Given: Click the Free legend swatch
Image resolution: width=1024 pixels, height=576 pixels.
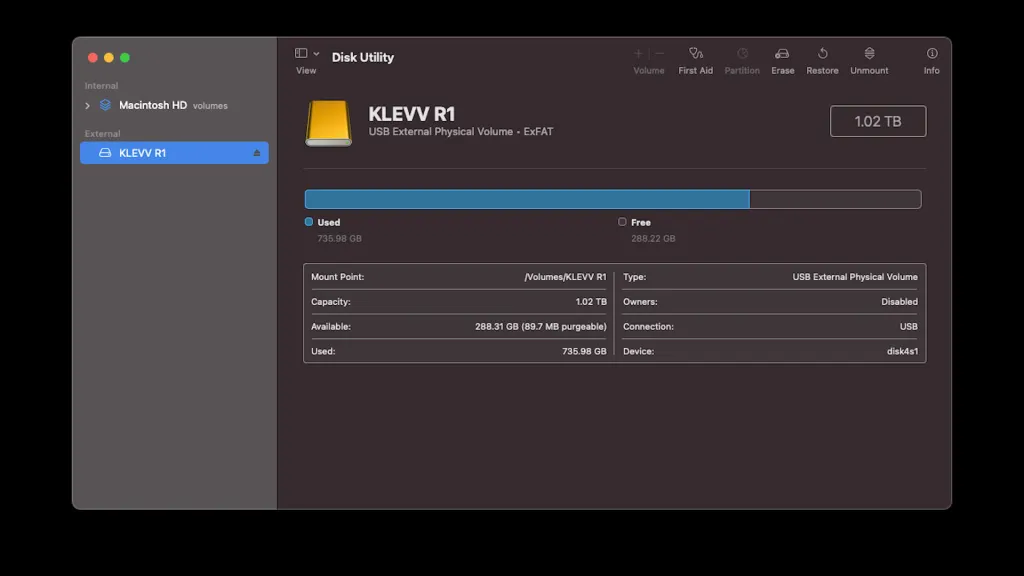Looking at the screenshot, I should pyautogui.click(x=622, y=222).
